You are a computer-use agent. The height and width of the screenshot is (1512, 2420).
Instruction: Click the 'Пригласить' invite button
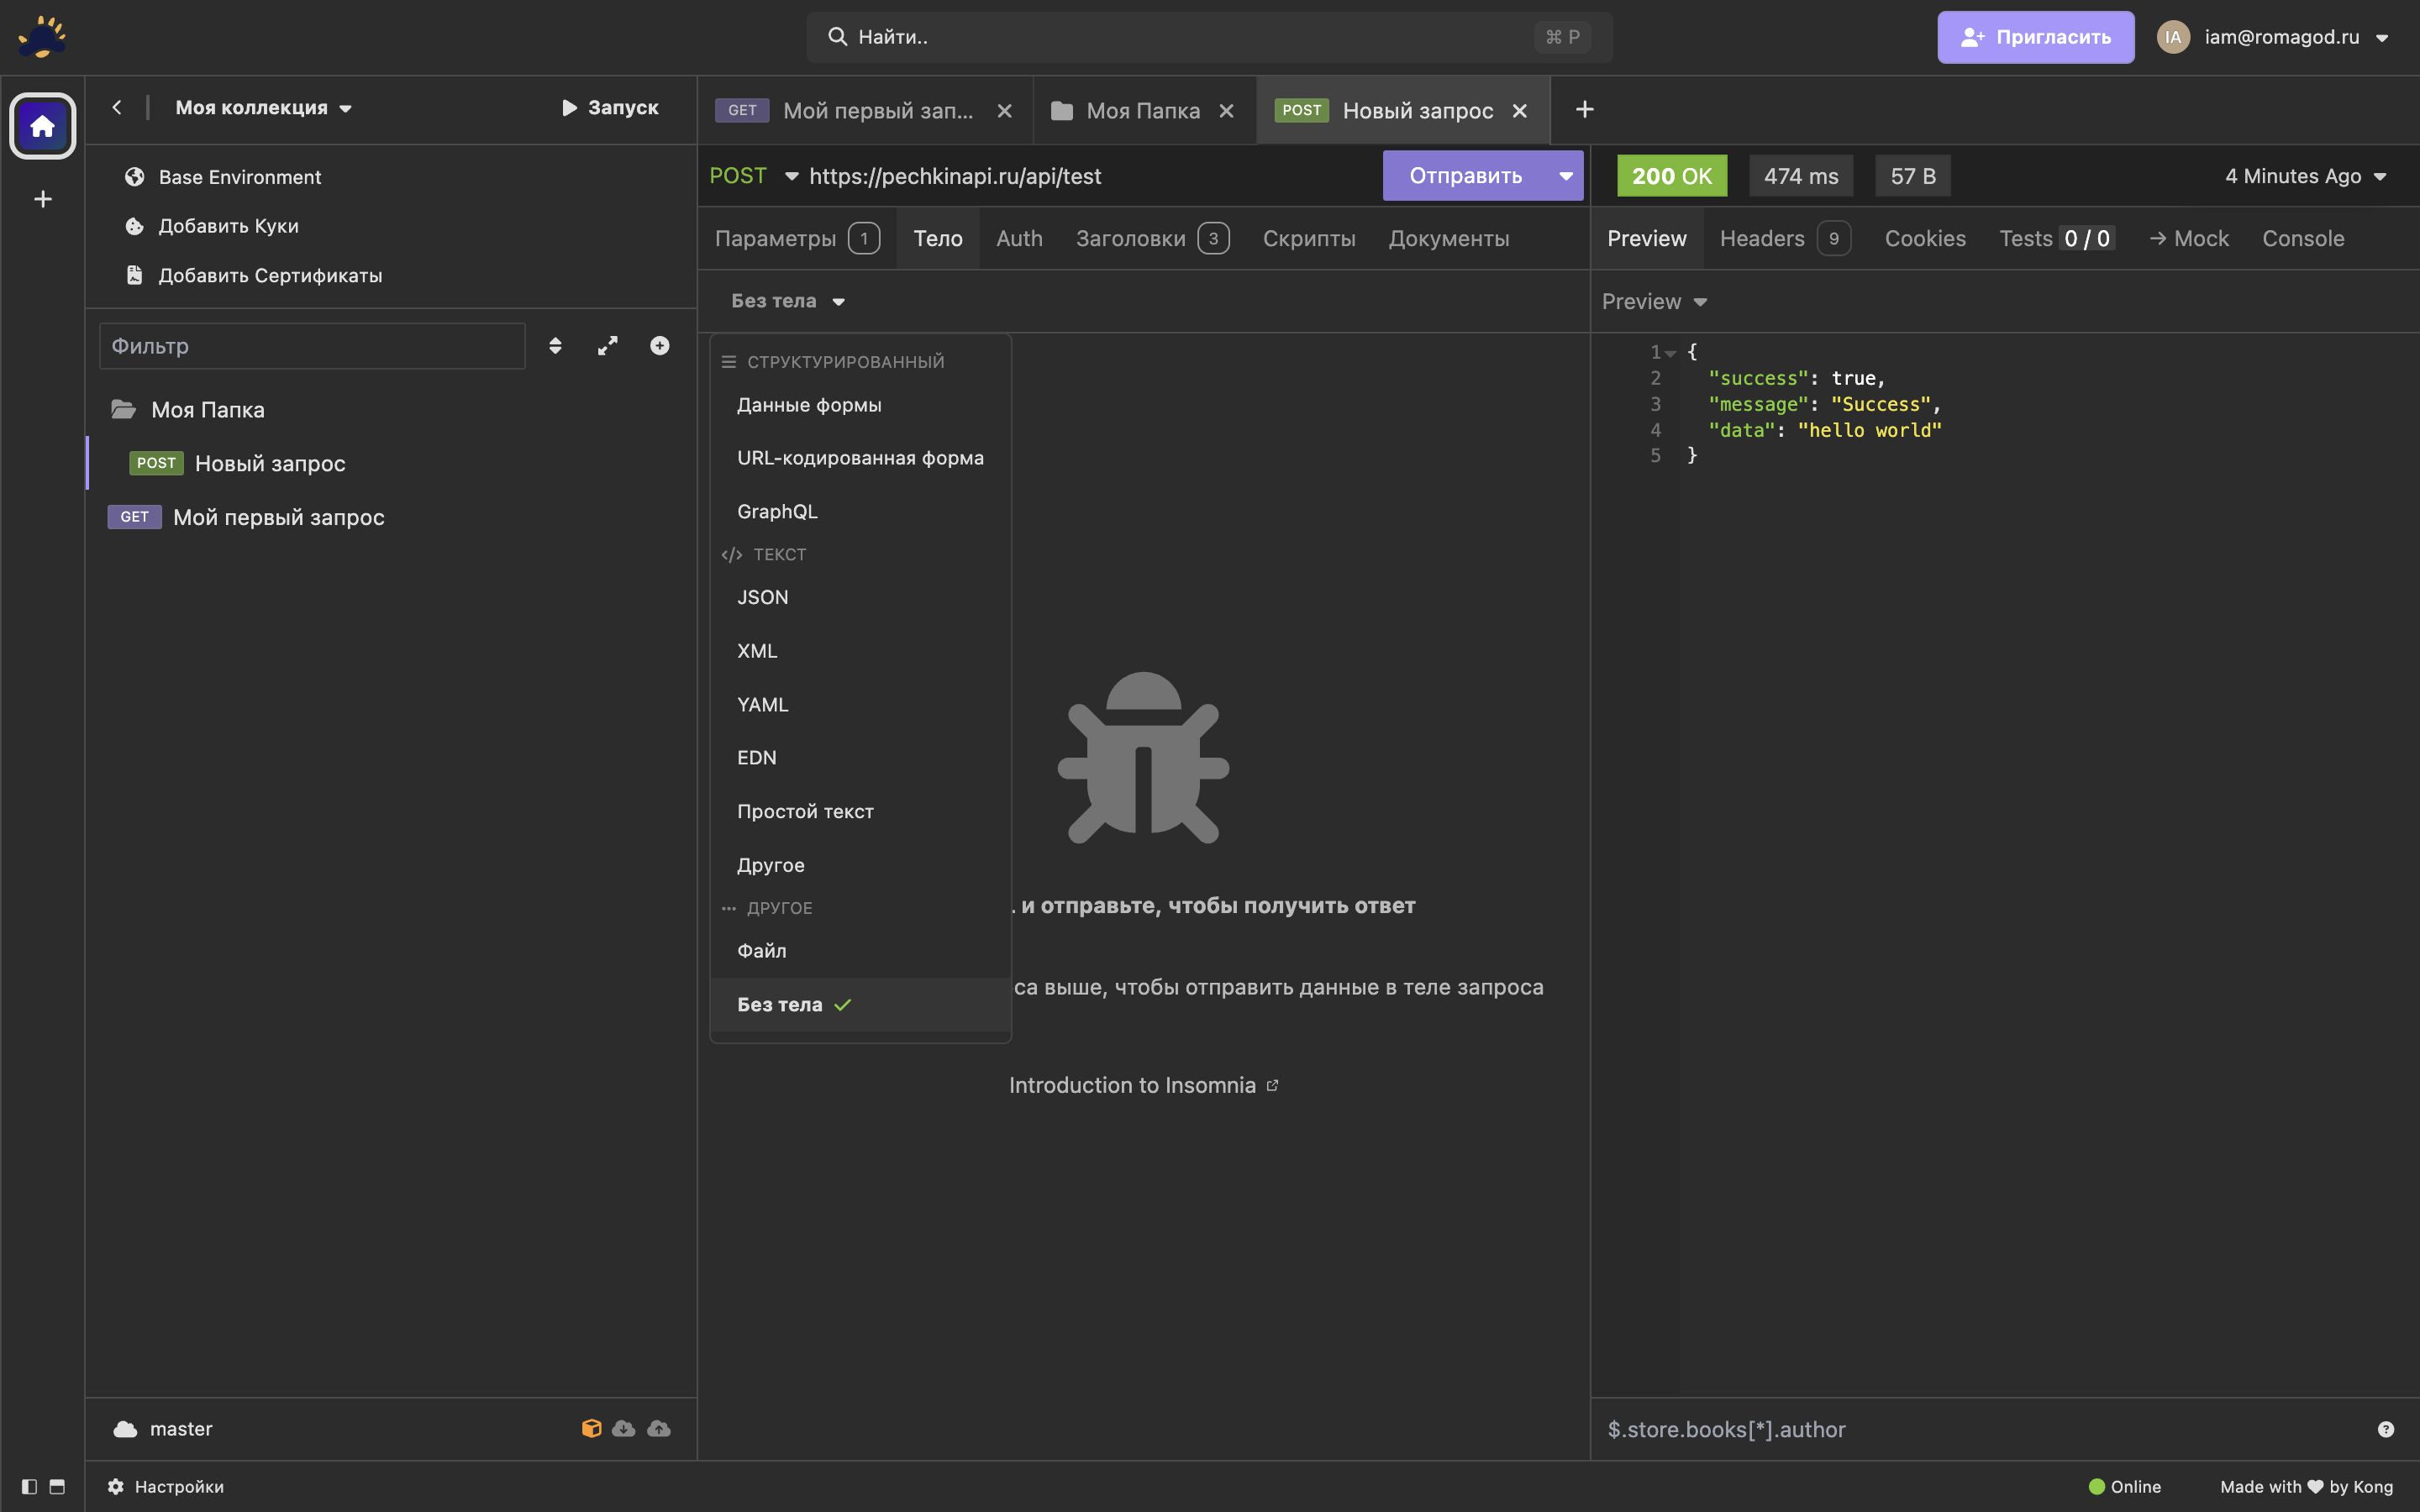(2035, 37)
